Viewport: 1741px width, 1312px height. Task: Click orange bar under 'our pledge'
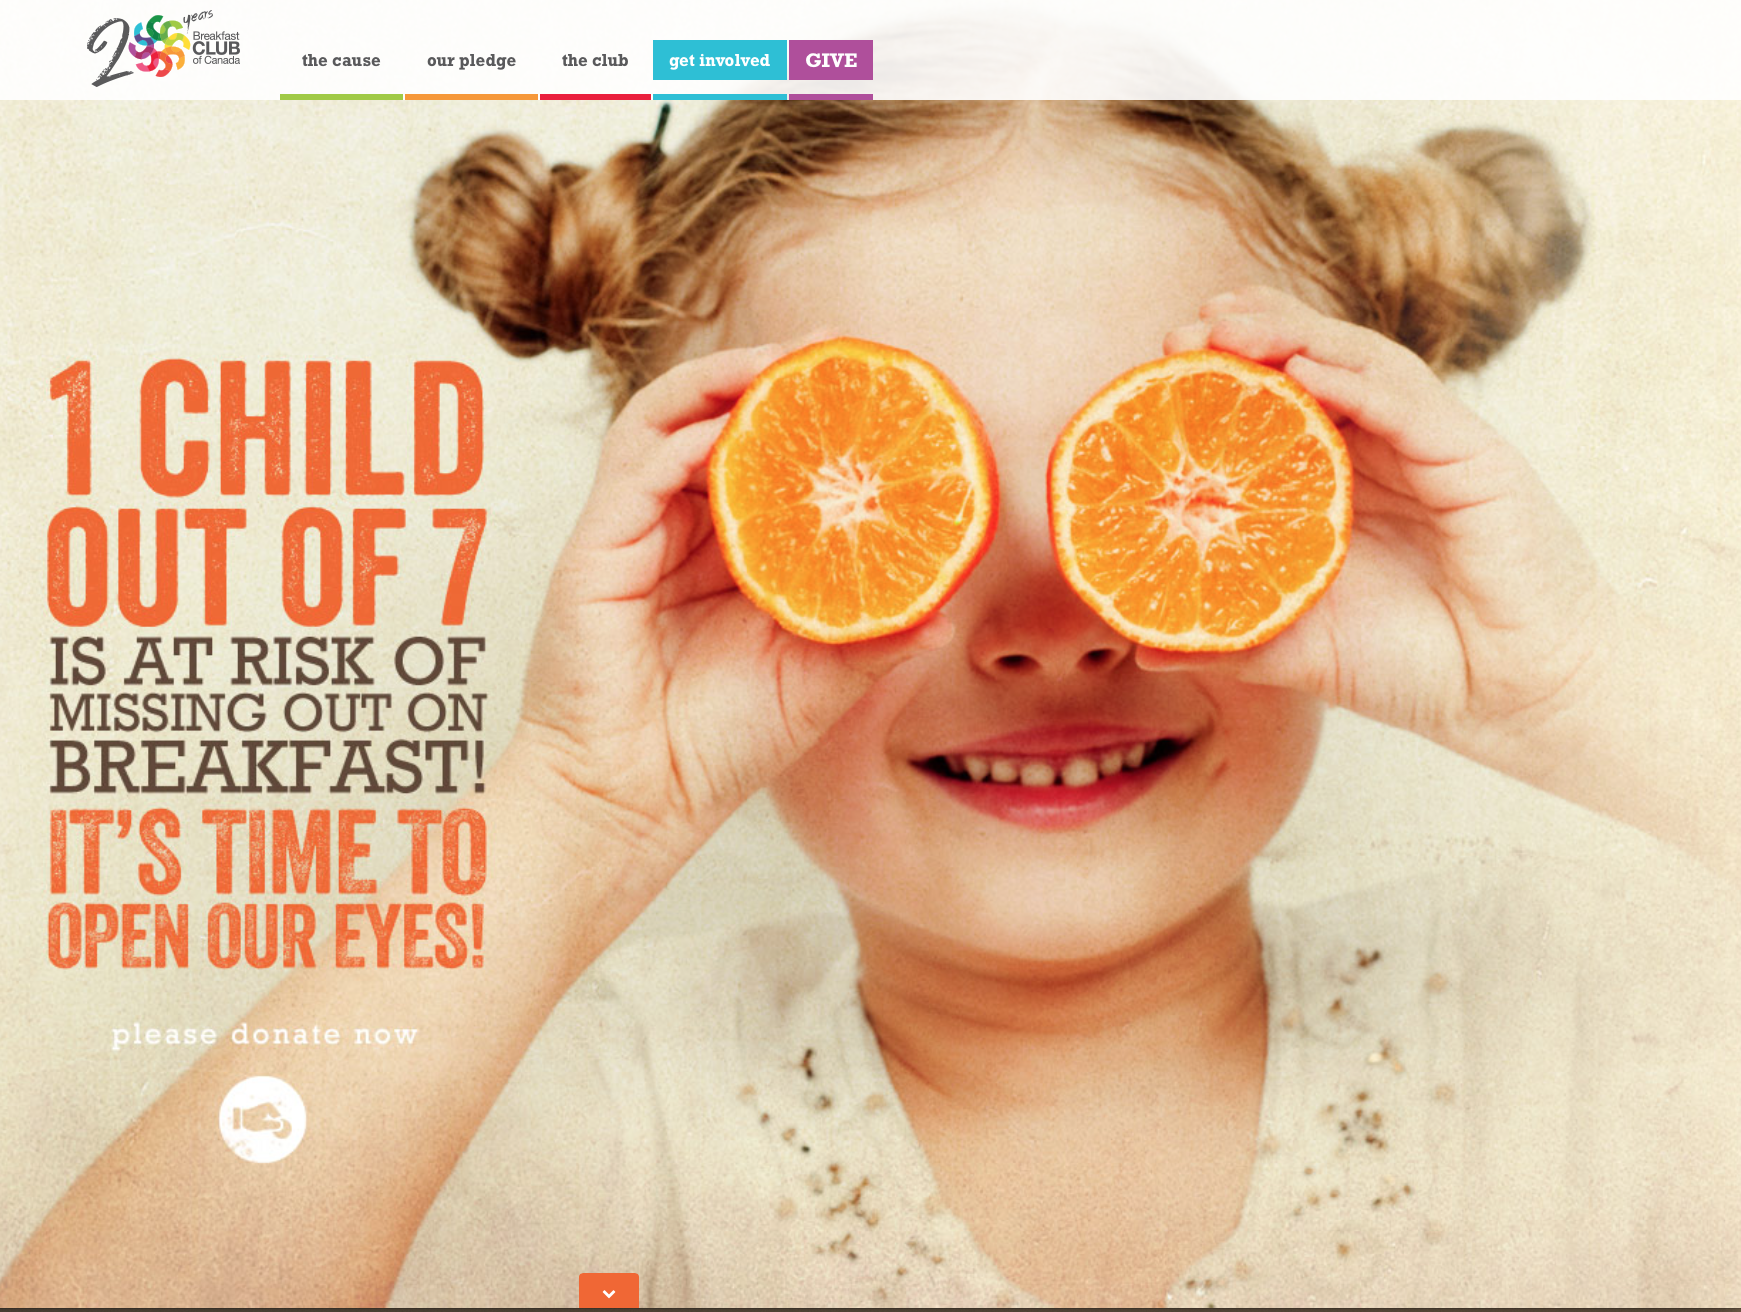[x=471, y=97]
